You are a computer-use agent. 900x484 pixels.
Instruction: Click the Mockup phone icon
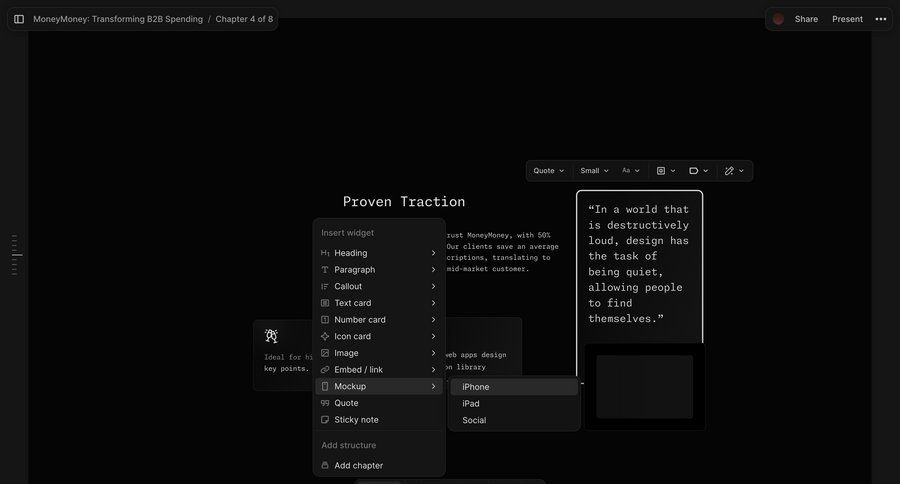[325, 386]
